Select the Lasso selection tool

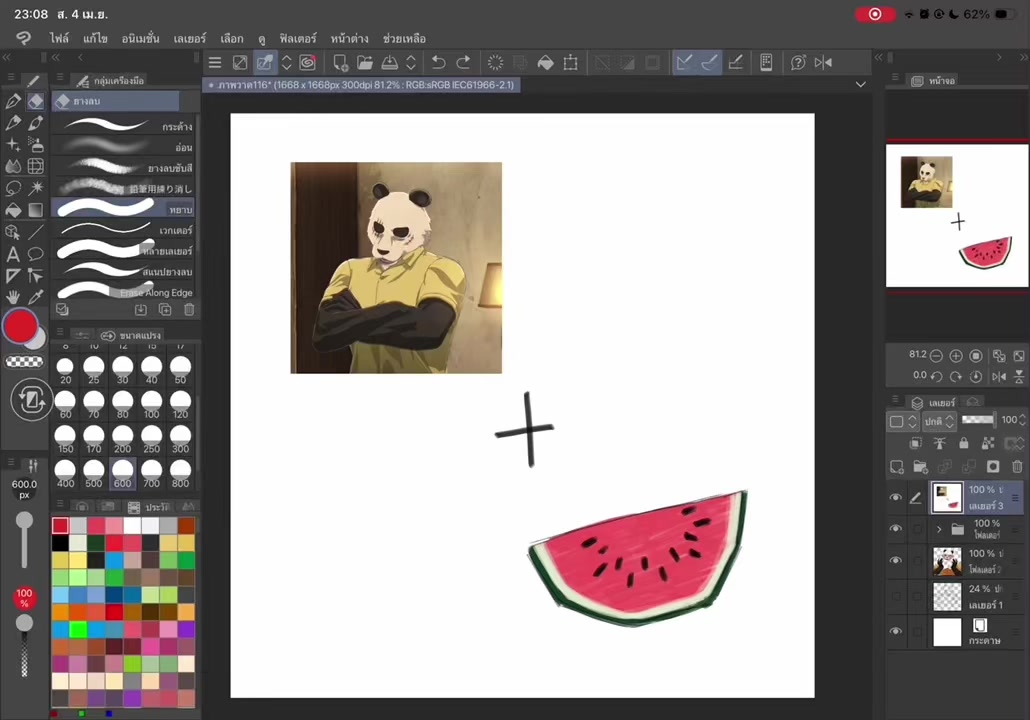13,188
